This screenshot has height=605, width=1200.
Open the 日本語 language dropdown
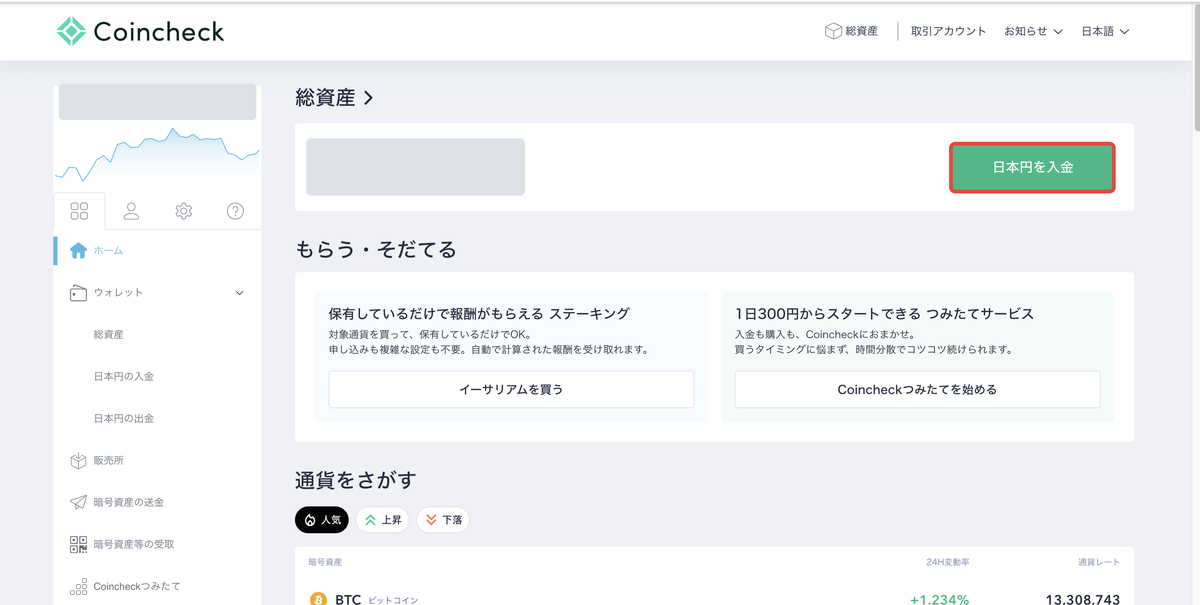1105,31
